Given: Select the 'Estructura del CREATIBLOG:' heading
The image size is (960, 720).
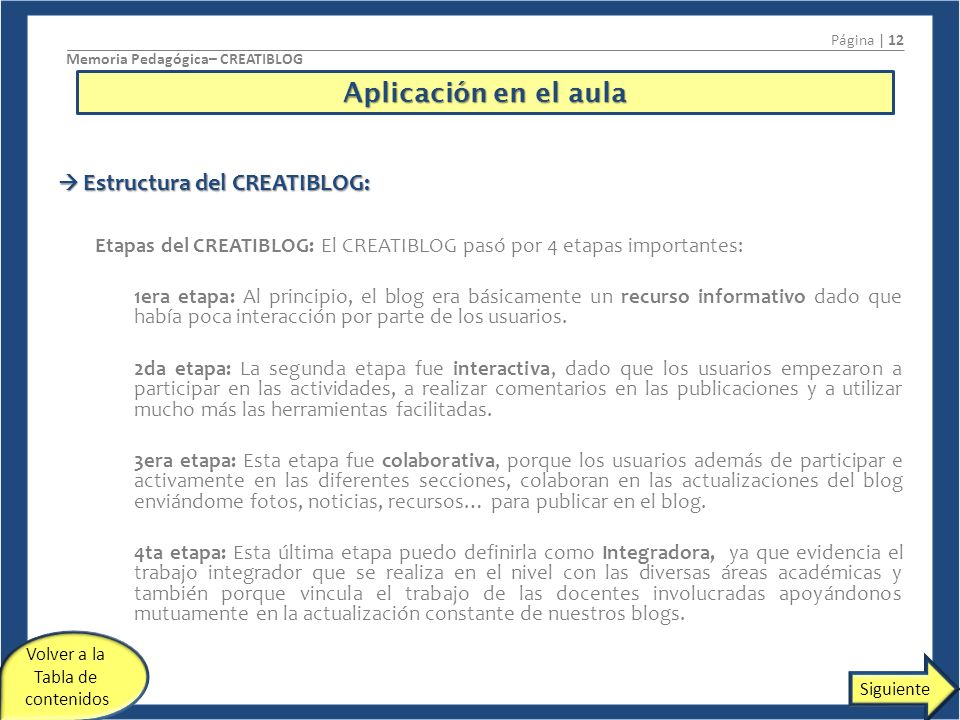Looking at the screenshot, I should tap(227, 182).
